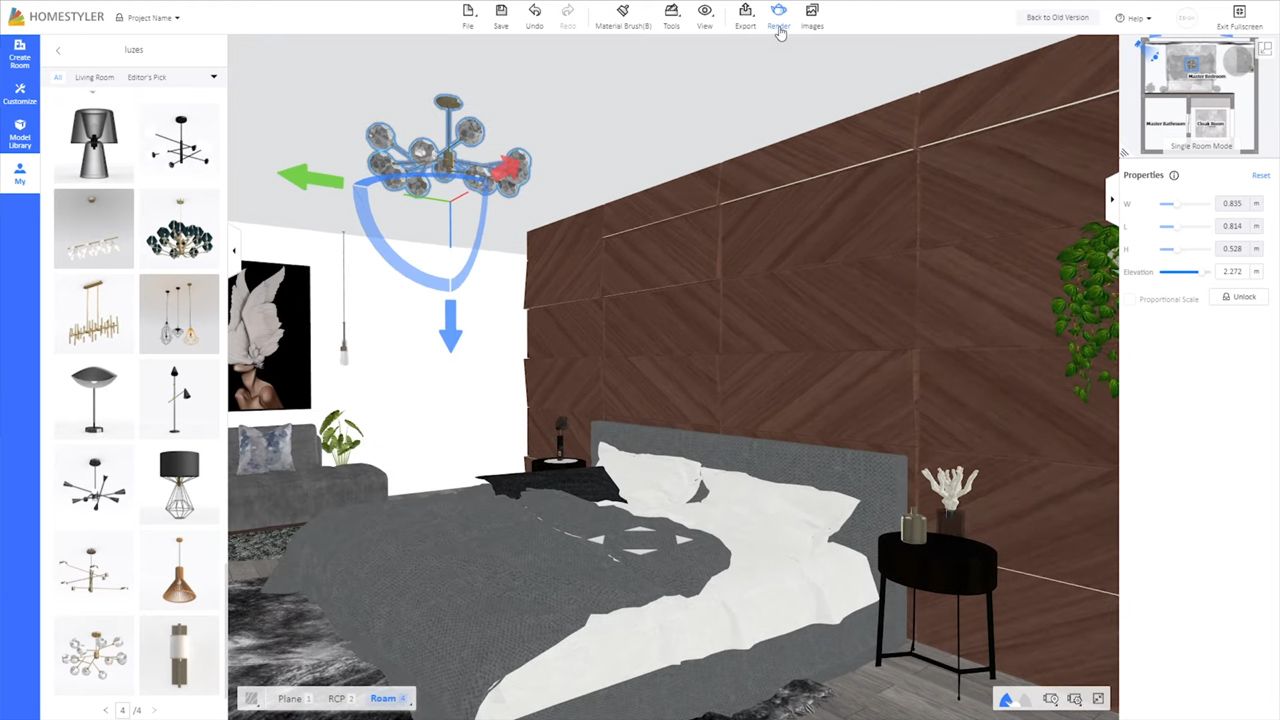Go to next catalog page
Image resolution: width=1280 pixels, height=720 pixels.
(x=152, y=710)
